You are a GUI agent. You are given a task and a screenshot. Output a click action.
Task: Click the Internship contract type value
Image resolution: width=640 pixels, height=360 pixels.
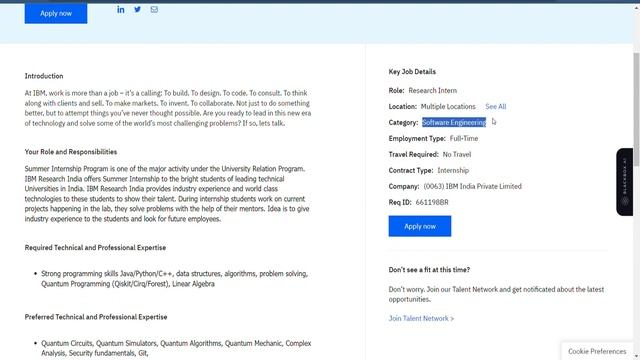(453, 171)
